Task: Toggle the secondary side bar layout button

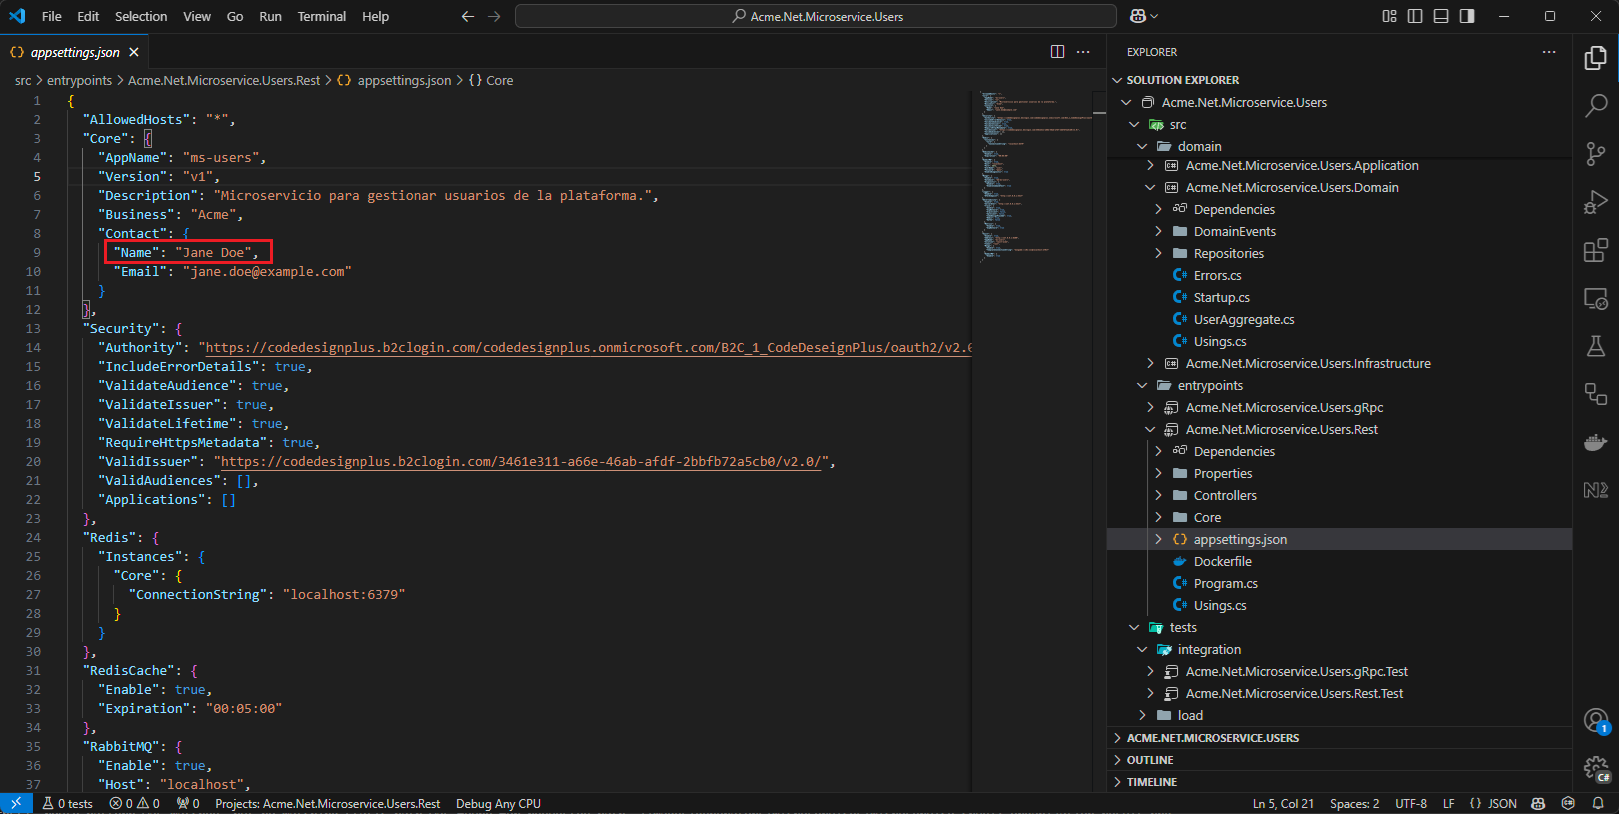Action: pos(1467,16)
